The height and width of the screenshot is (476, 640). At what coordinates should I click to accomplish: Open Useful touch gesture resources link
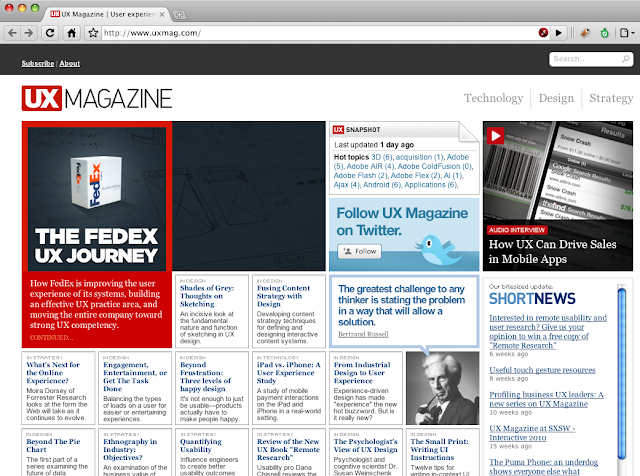542,370
